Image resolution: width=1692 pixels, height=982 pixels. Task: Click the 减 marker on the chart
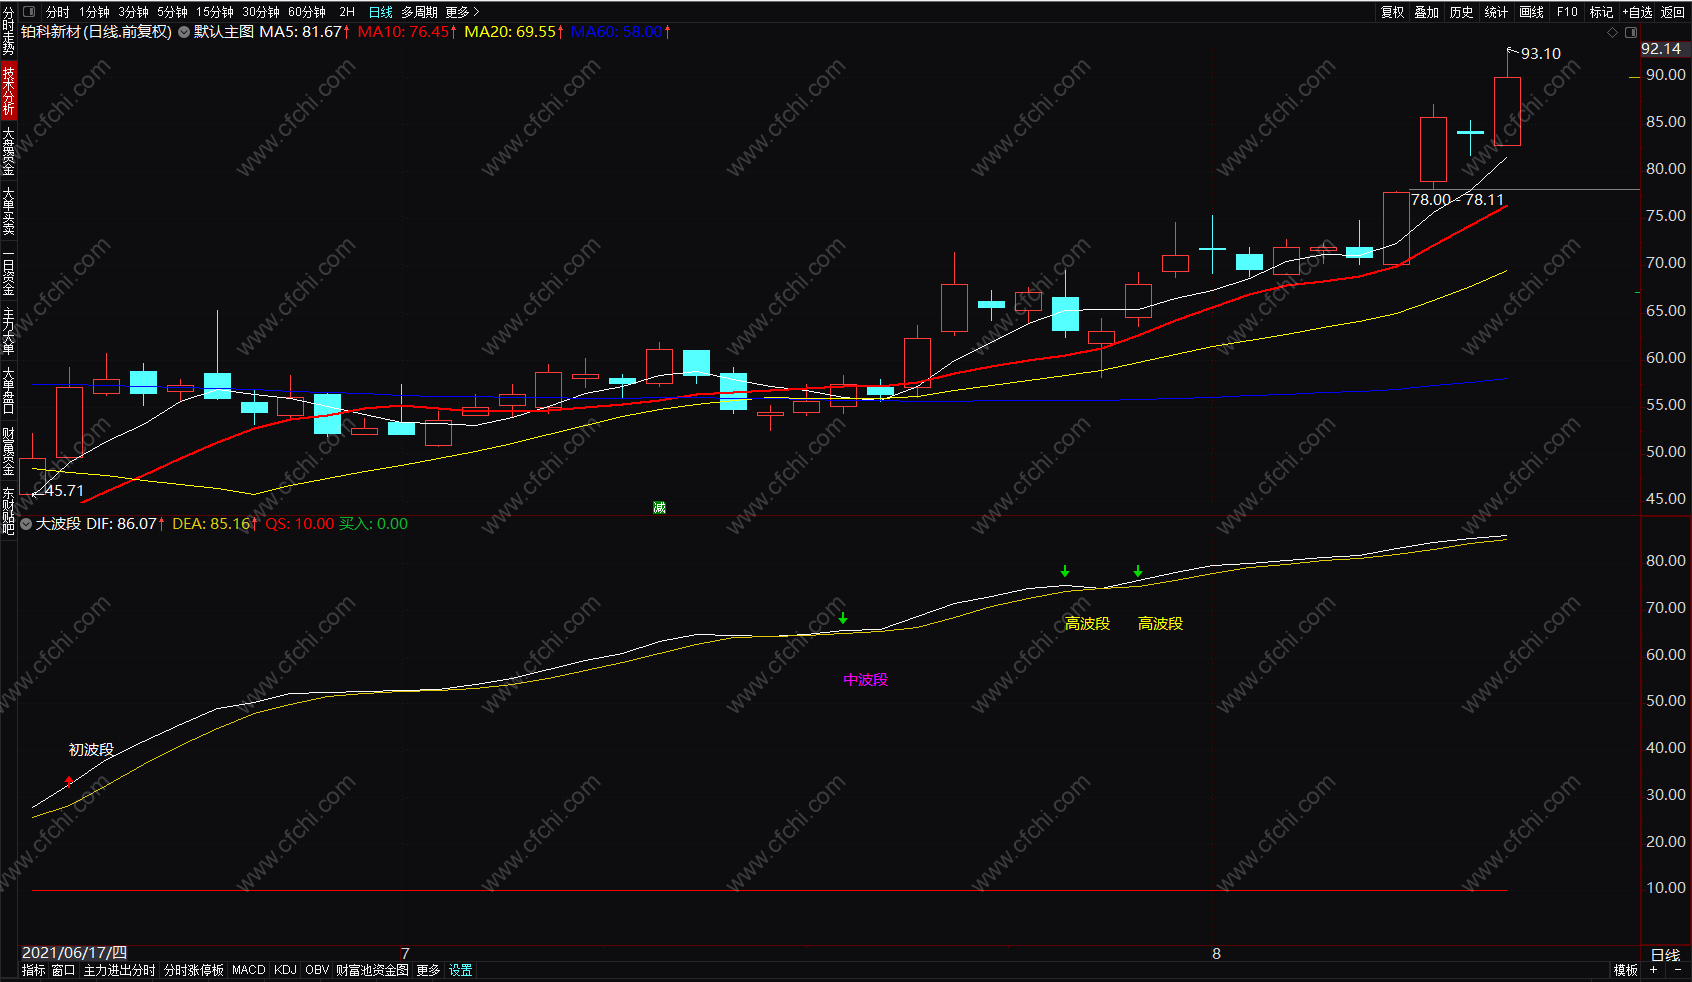click(659, 508)
